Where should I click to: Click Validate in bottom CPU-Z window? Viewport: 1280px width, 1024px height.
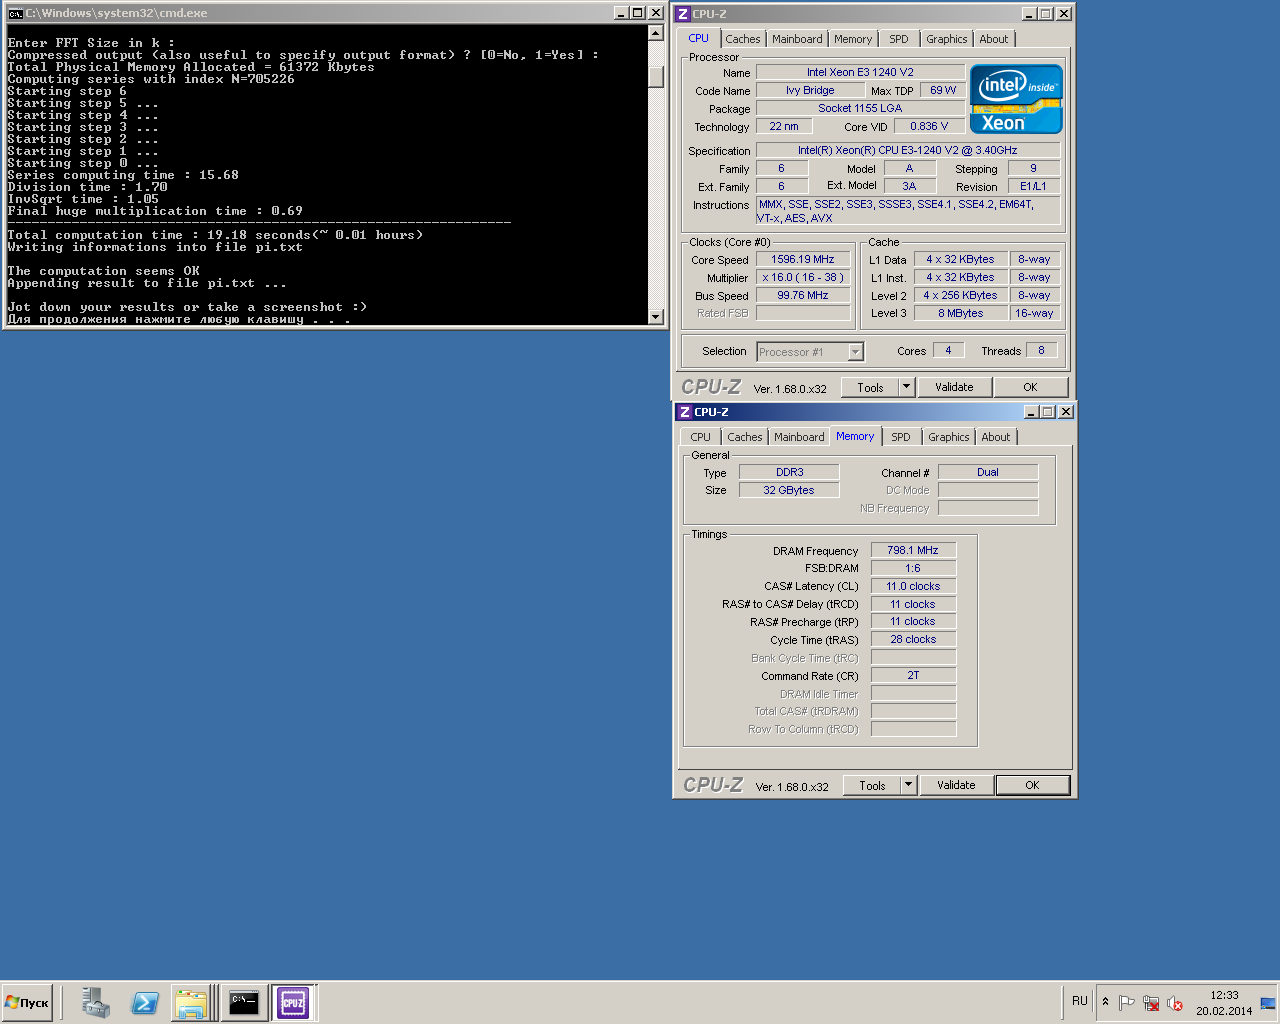point(956,785)
